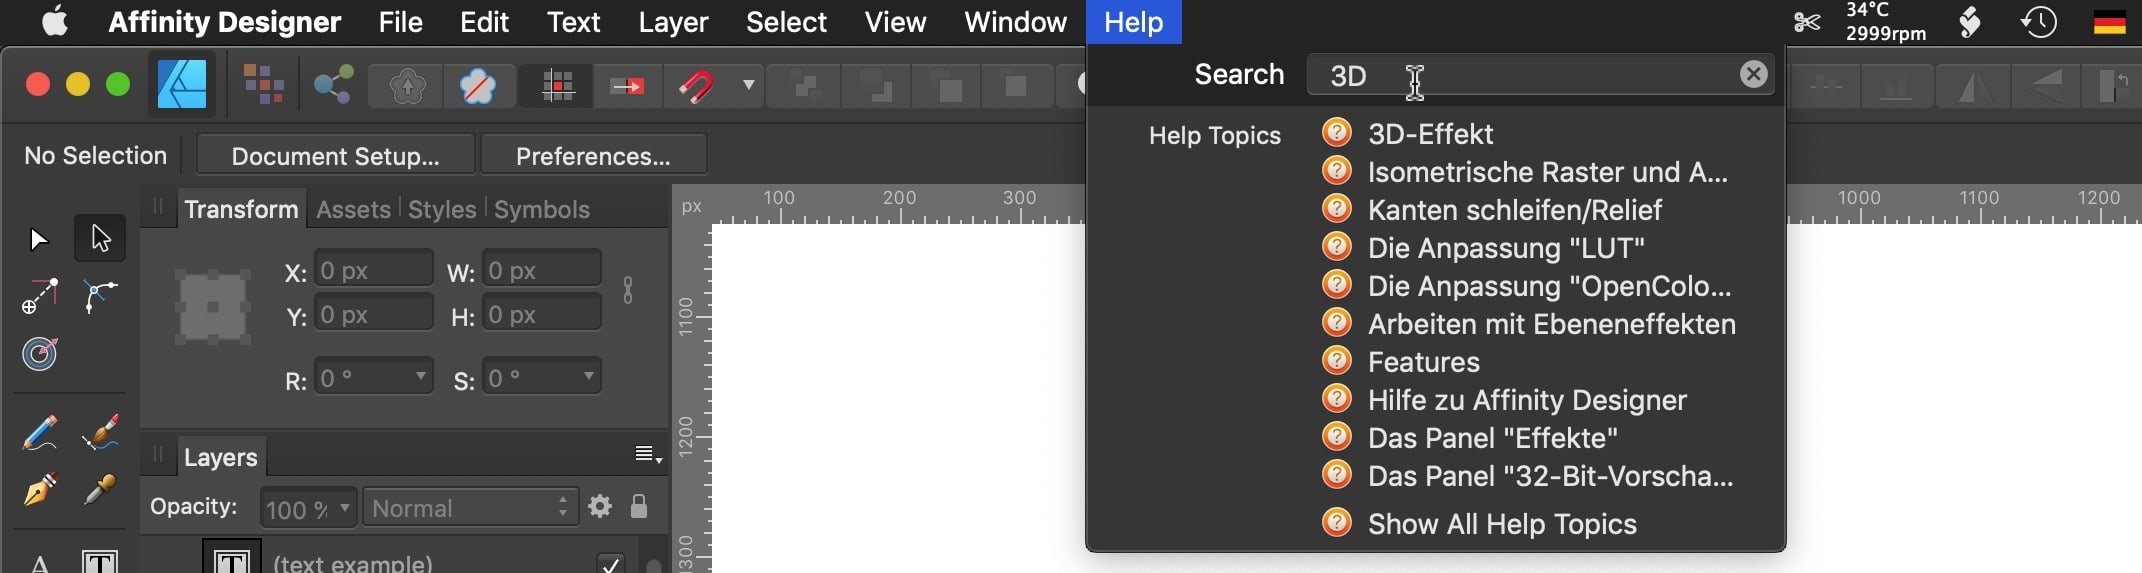Switch to Designer persona icon
Screen dimensions: 2142x573
[x=182, y=85]
